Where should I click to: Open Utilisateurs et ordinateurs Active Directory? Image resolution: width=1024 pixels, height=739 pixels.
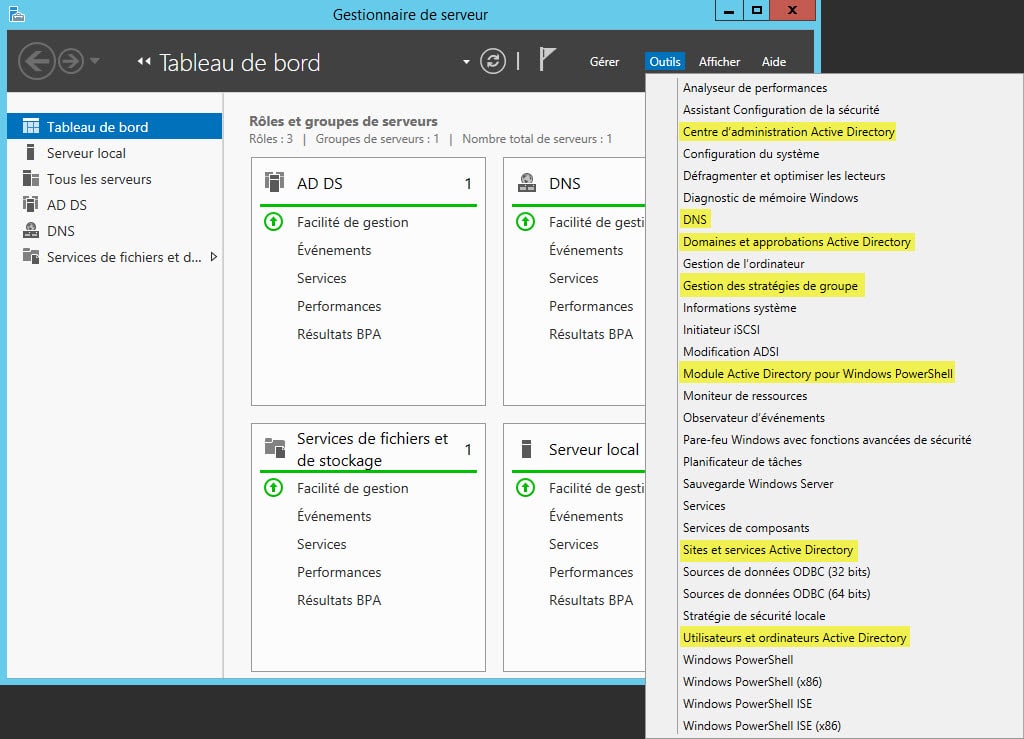click(x=795, y=637)
